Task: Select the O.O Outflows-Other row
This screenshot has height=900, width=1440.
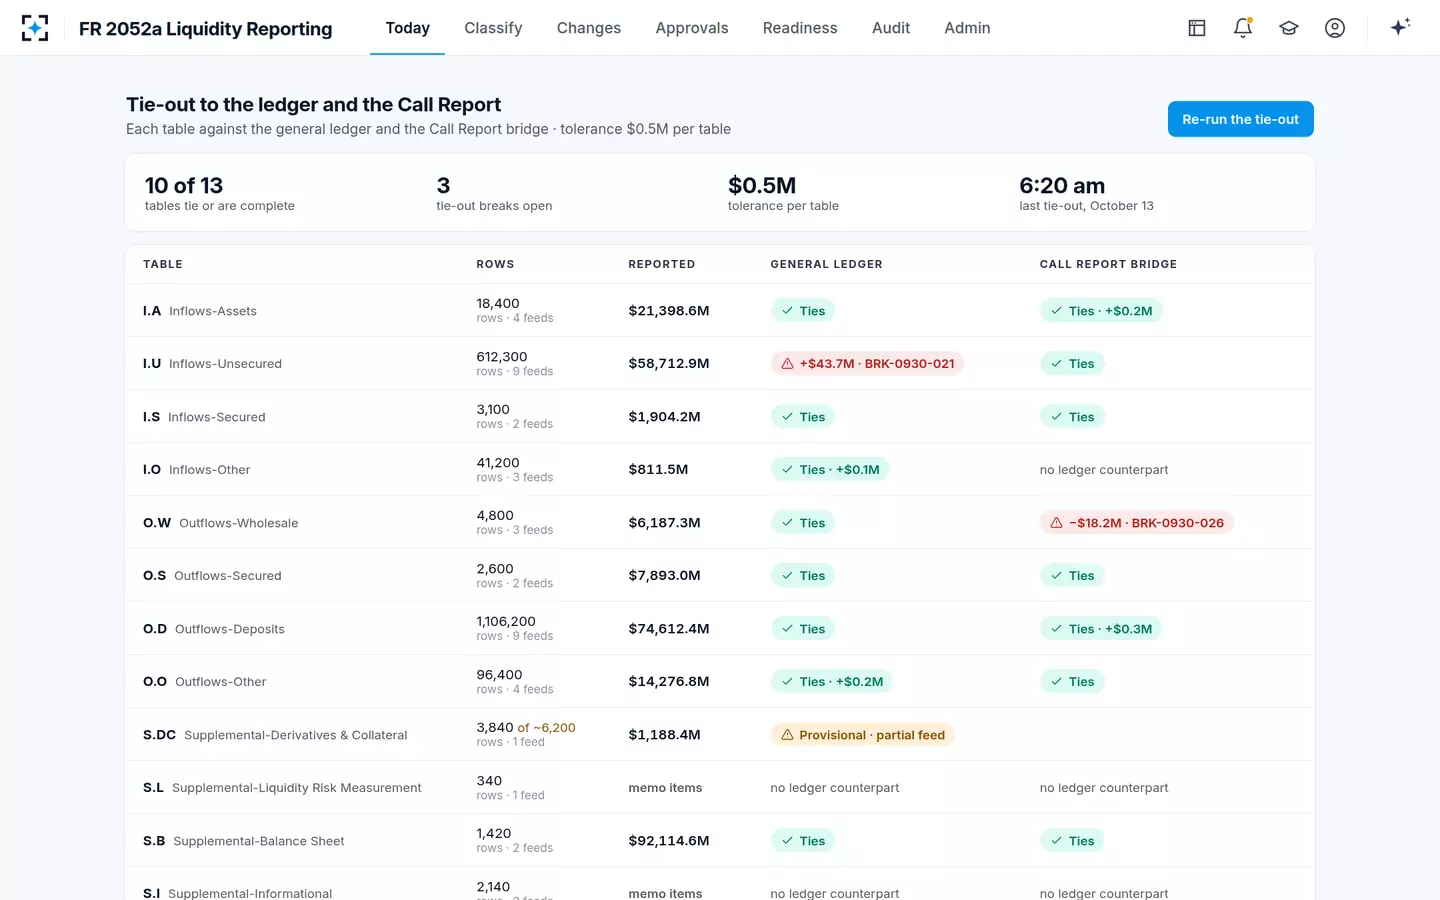Action: (720, 681)
